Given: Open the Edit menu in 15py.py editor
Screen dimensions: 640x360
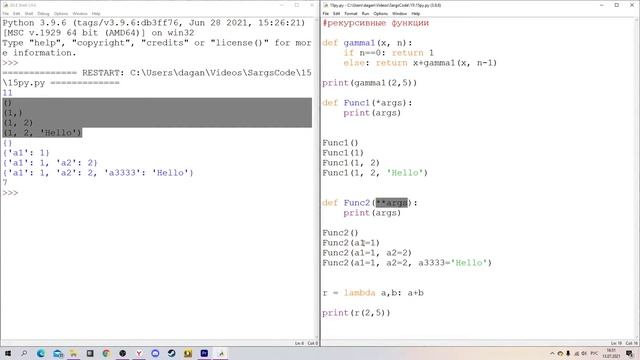Looking at the screenshot, I should point(336,13).
